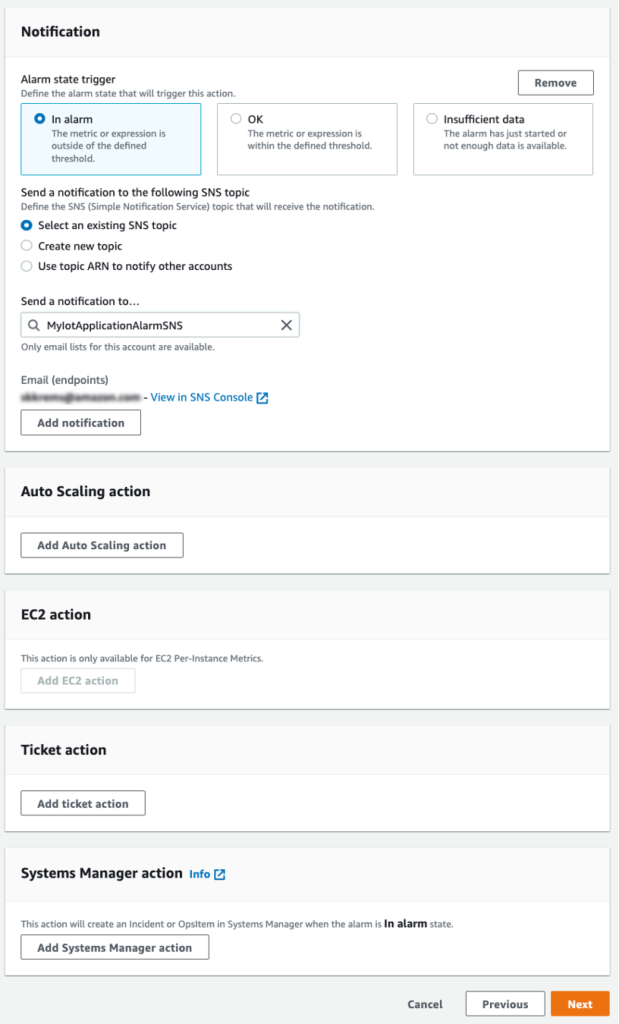
Task: Add an Auto Scaling action
Action: (x=101, y=545)
